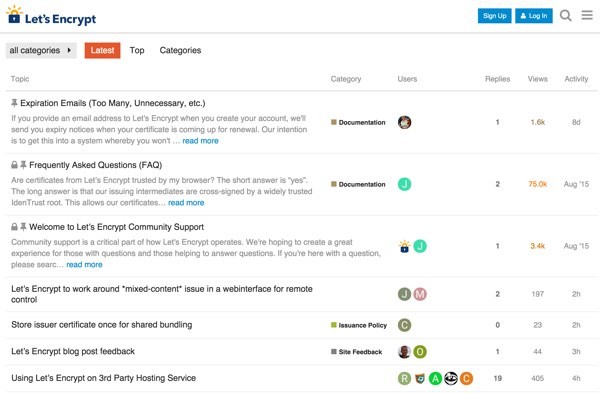Click the photo avatar in the blog post feedback row

404,352
